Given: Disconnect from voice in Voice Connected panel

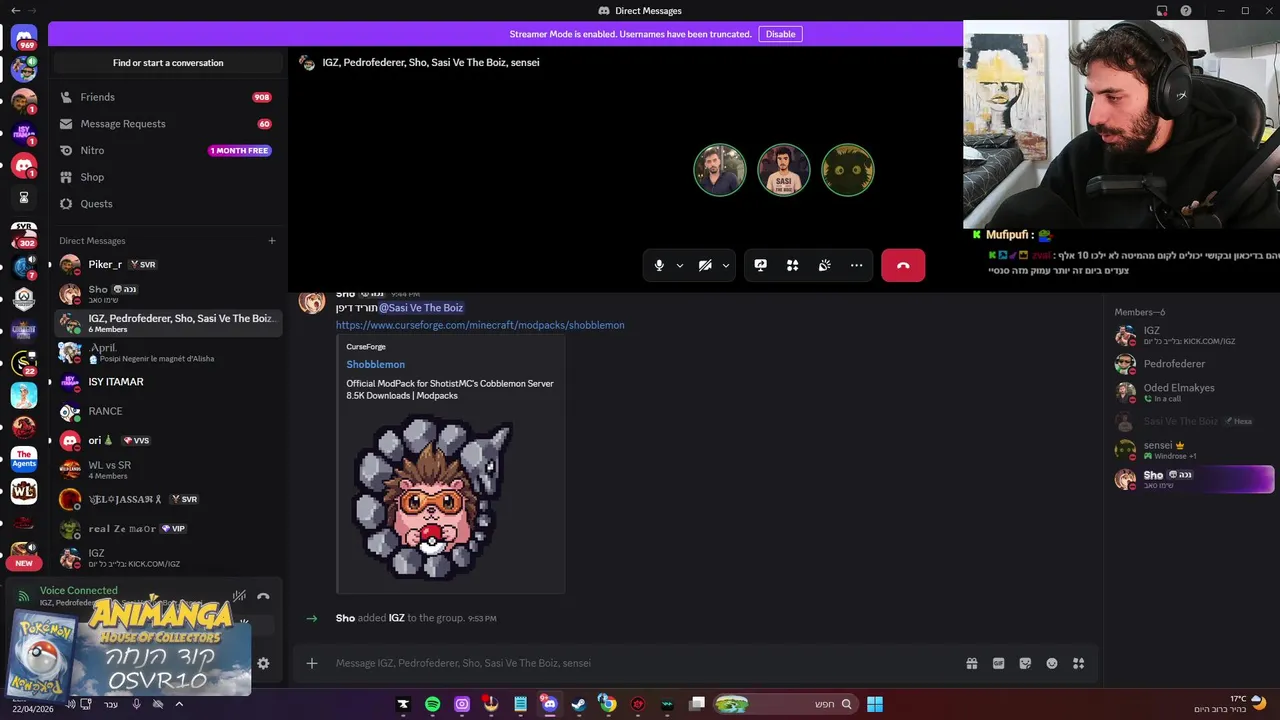Looking at the screenshot, I should 263,596.
